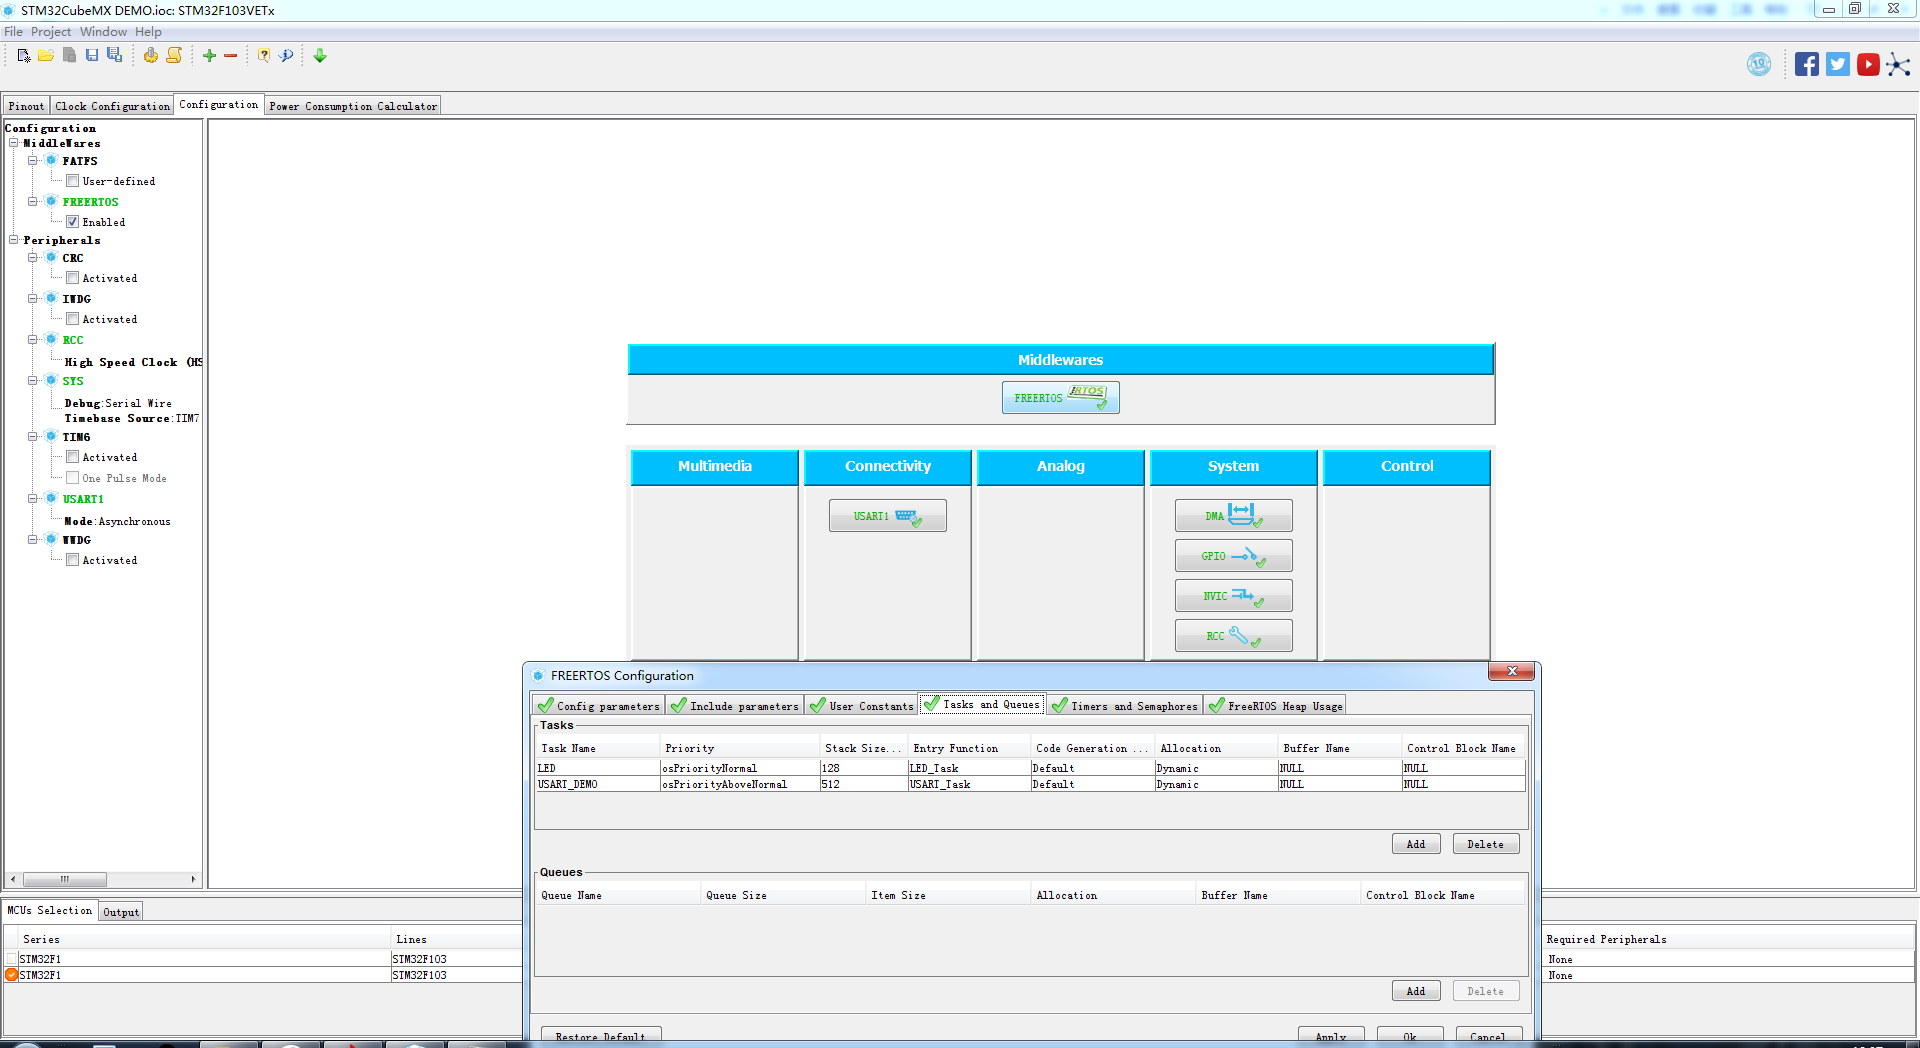This screenshot has height=1048, width=1920.
Task: Click the 10-year anniversary badge icon
Action: [x=1759, y=65]
